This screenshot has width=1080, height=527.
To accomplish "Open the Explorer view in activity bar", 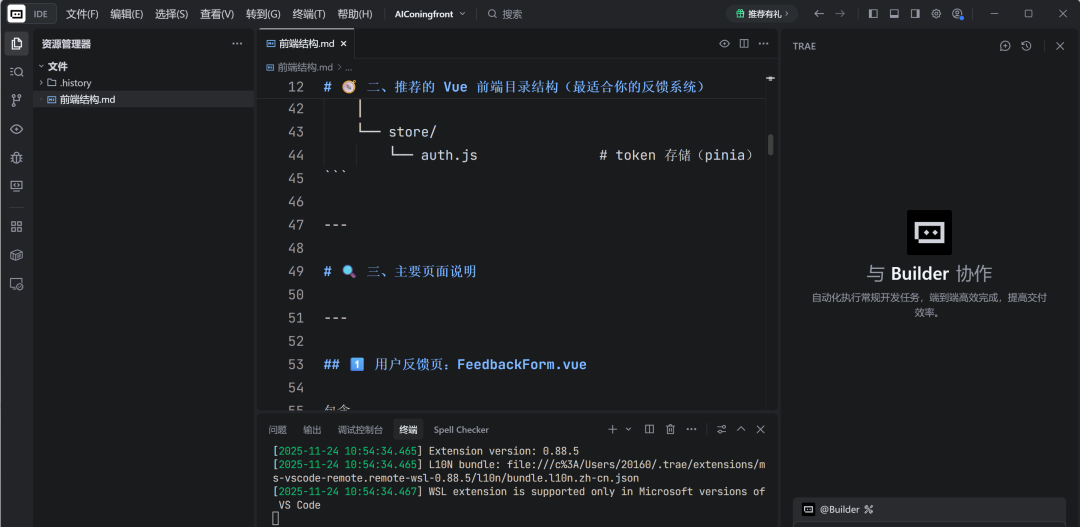I will click(x=17, y=43).
